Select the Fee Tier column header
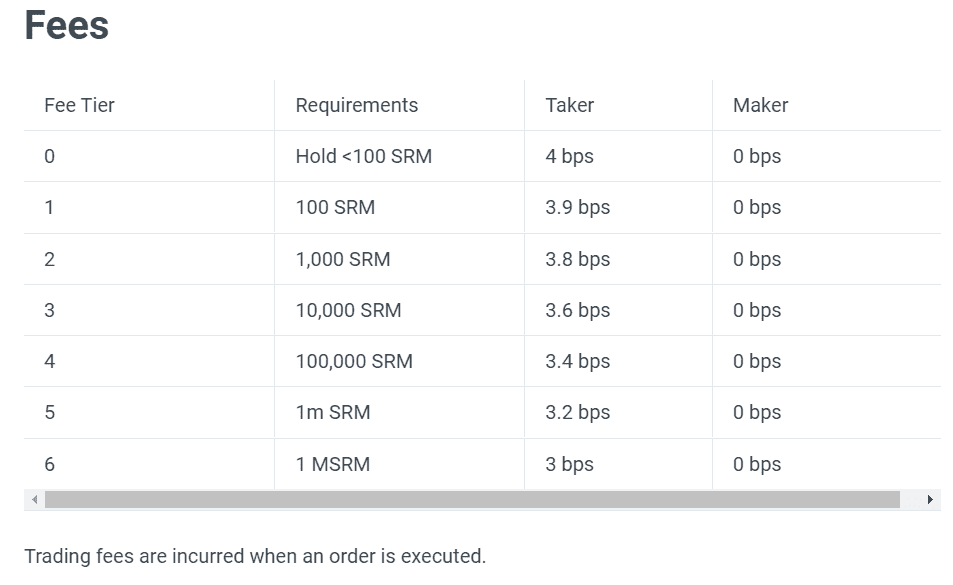The image size is (953, 585). tap(80, 105)
